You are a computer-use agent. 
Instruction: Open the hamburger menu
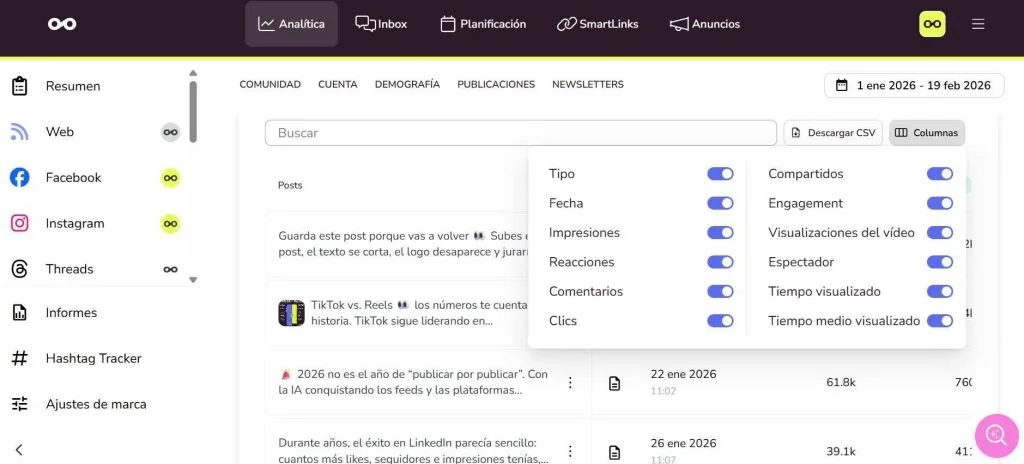(978, 24)
